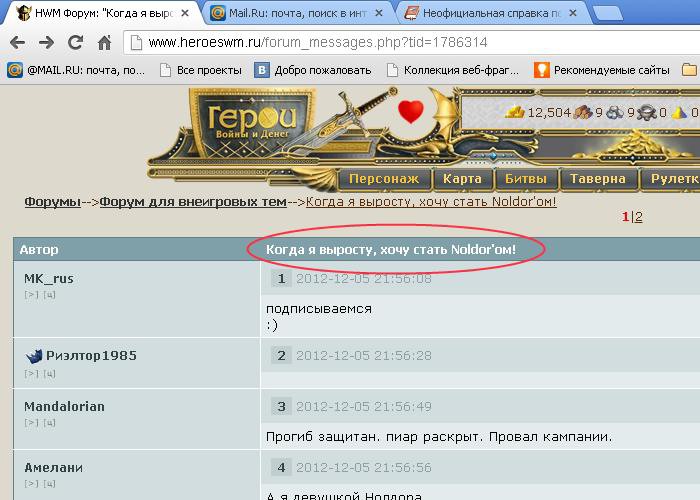Close the HWM Форум tab
The height and width of the screenshot is (500, 700).
pyautogui.click(x=185, y=13)
